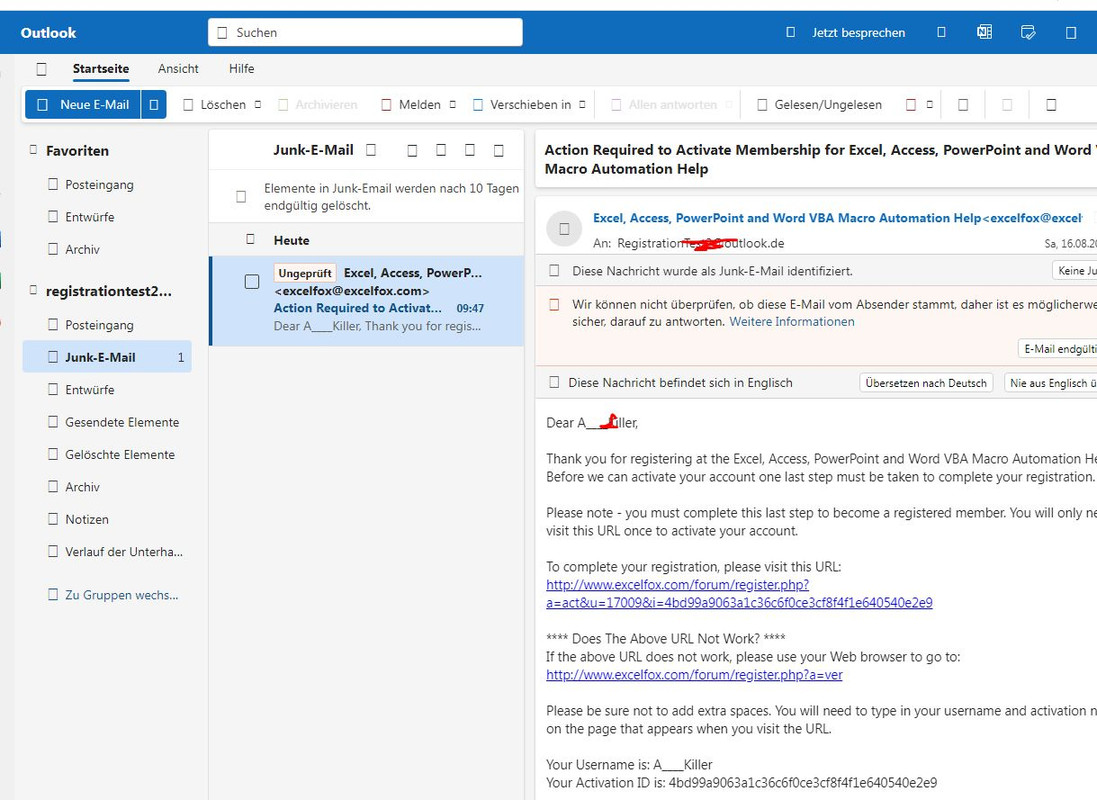Open the My Day To Do icon

(1028, 32)
